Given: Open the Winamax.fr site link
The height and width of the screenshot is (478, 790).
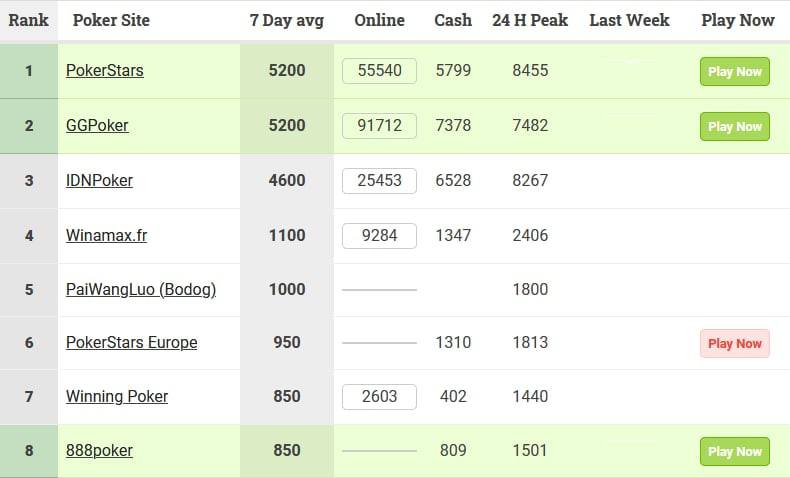Looking at the screenshot, I should point(107,236).
